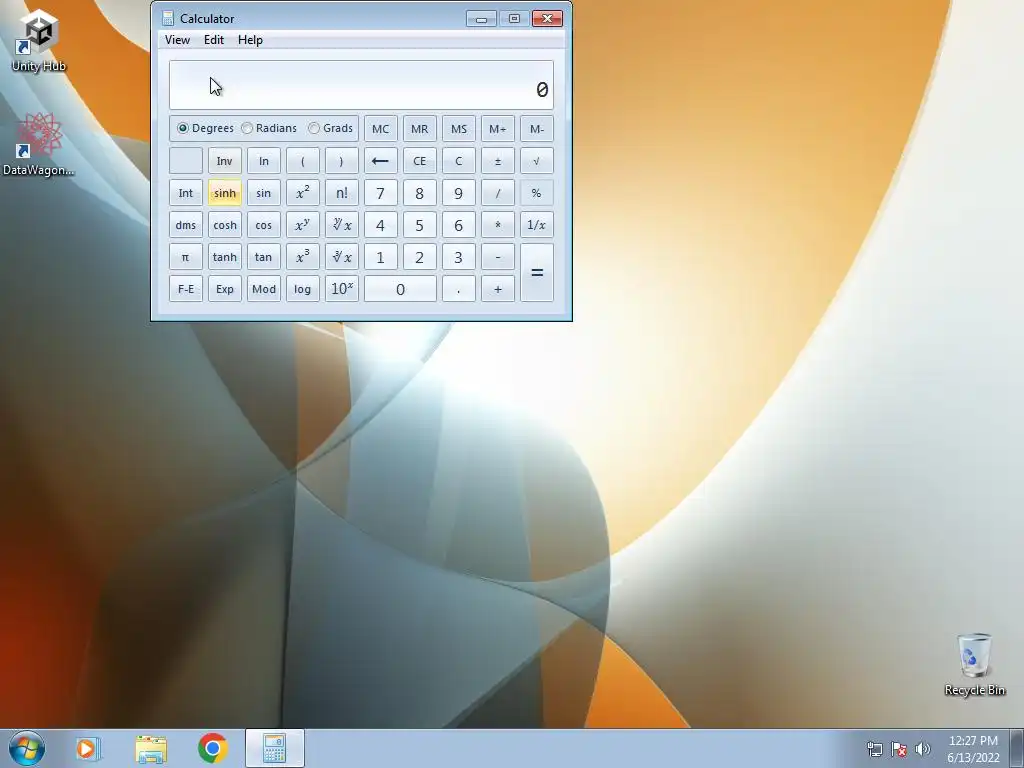Open the volume speaker tray icon

point(923,748)
